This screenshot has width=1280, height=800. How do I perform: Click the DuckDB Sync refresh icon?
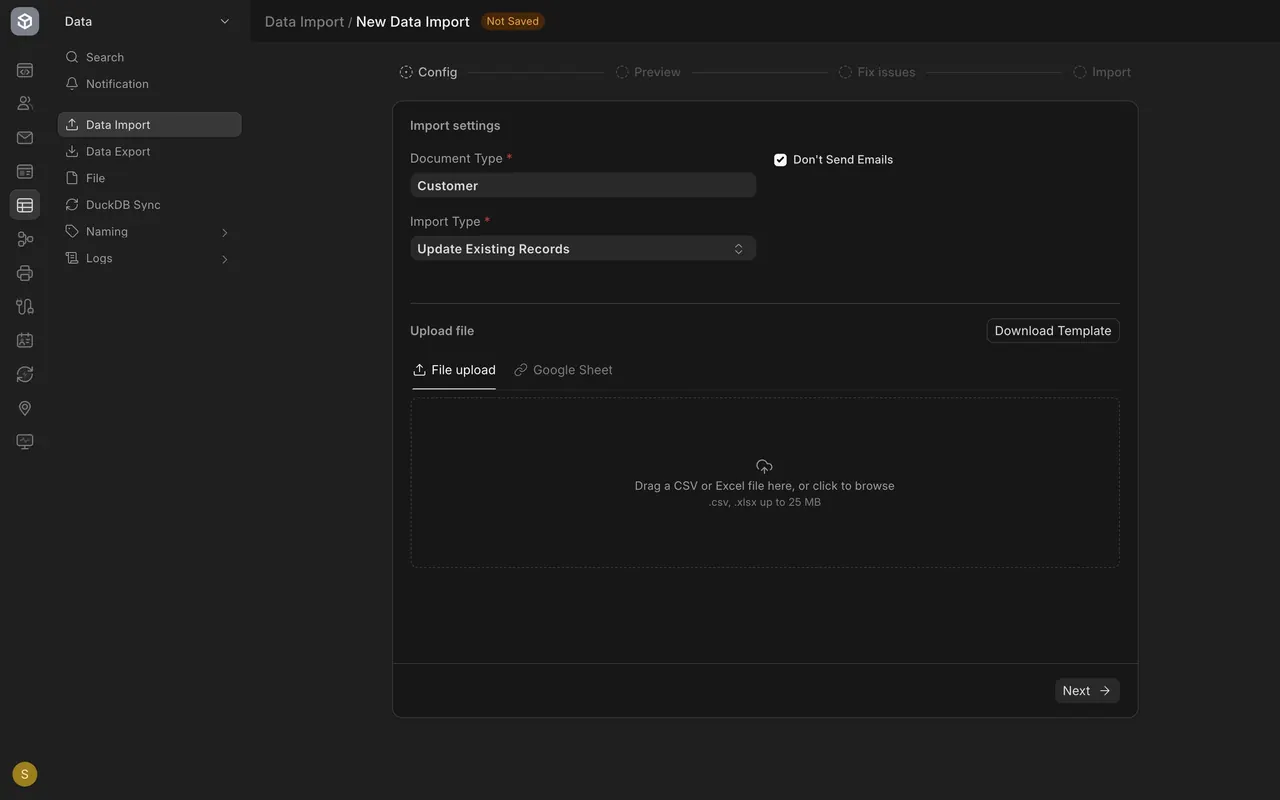pyautogui.click(x=72, y=204)
